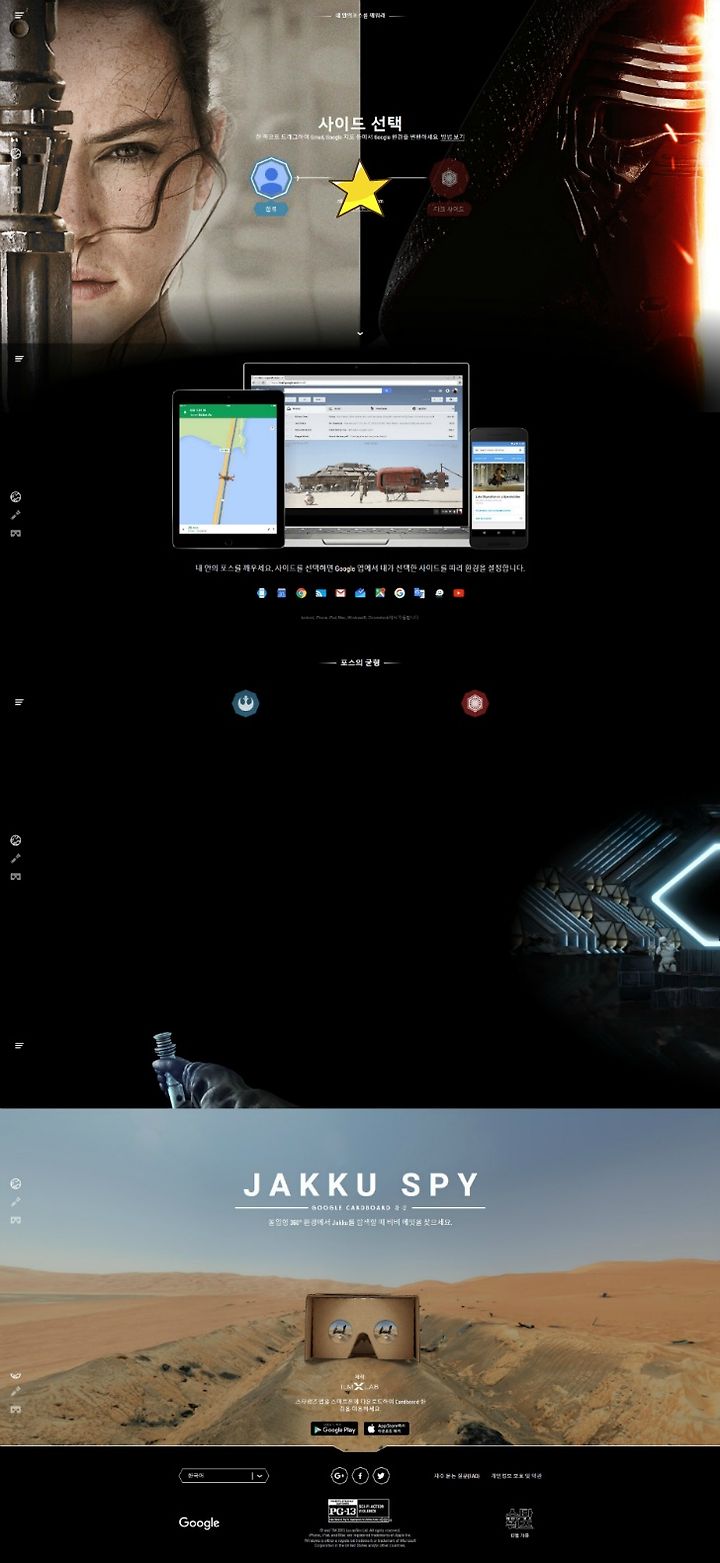Click the Google Translate app icon

[x=419, y=593]
